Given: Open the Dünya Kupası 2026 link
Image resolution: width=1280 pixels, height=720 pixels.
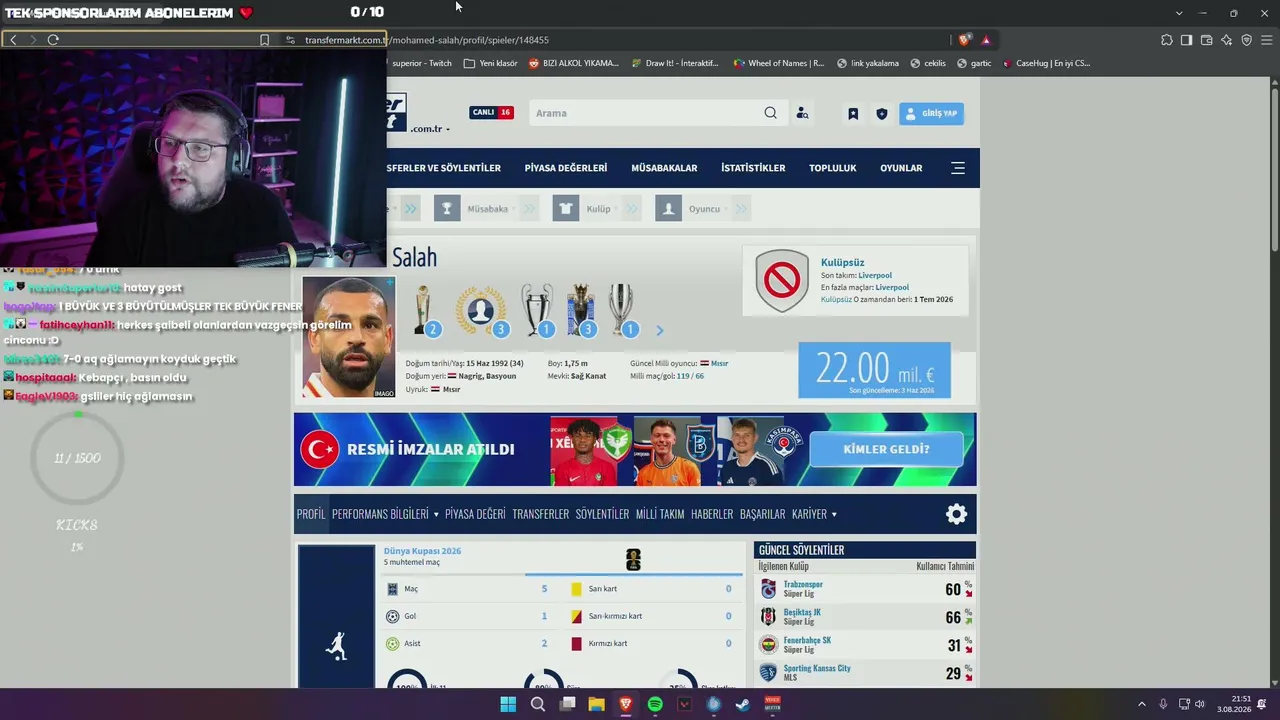Looking at the screenshot, I should click(x=422, y=551).
